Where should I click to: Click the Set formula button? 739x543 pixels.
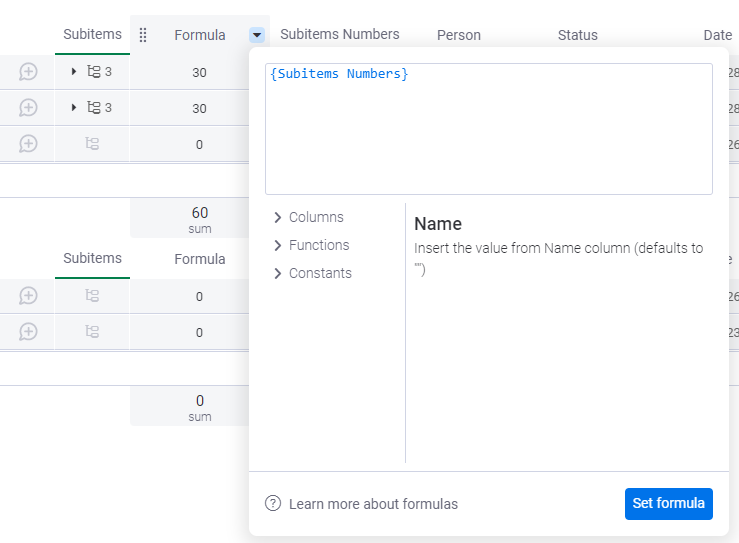point(668,504)
